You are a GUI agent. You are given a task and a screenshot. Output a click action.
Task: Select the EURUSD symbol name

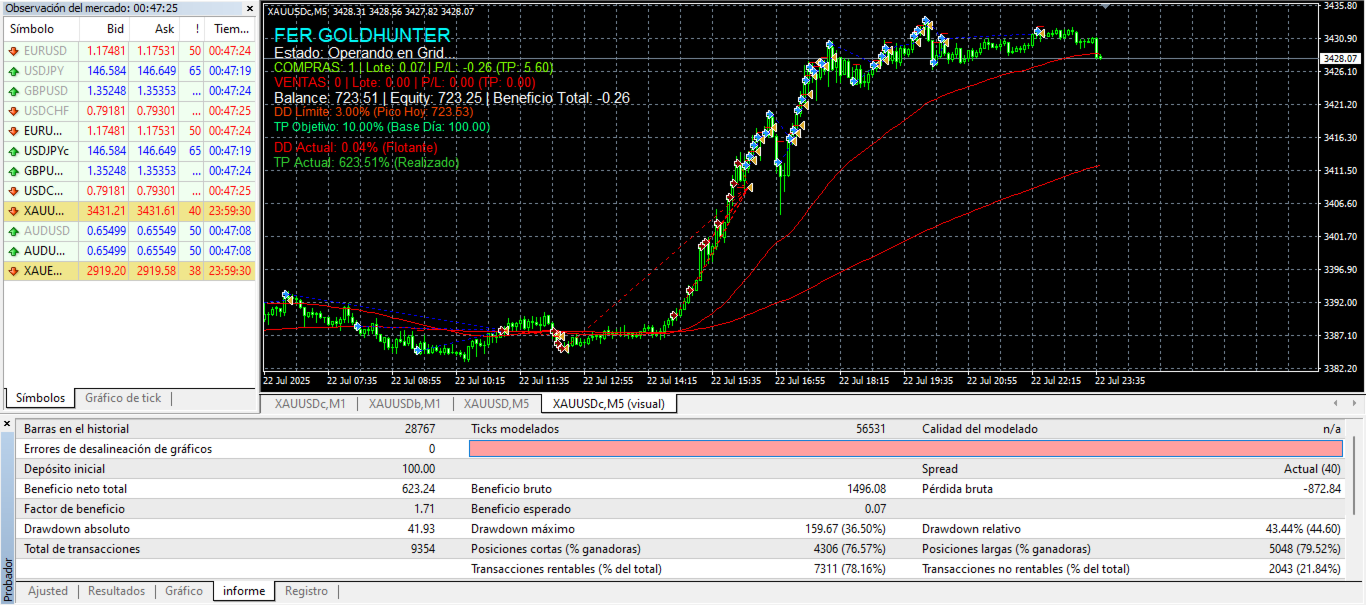47,50
